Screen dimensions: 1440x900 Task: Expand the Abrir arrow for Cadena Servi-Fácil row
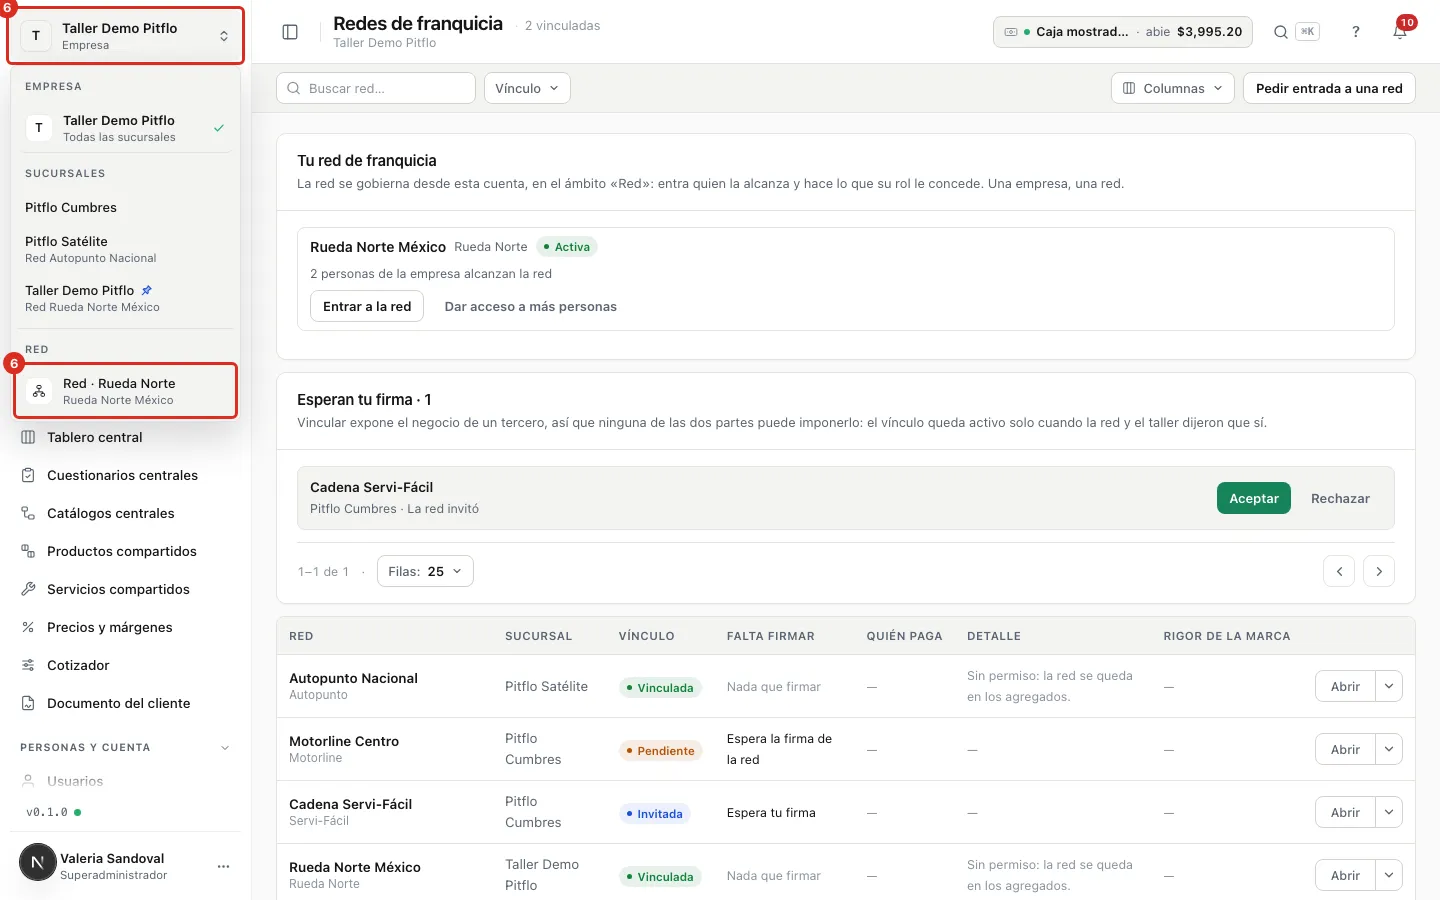1389,812
